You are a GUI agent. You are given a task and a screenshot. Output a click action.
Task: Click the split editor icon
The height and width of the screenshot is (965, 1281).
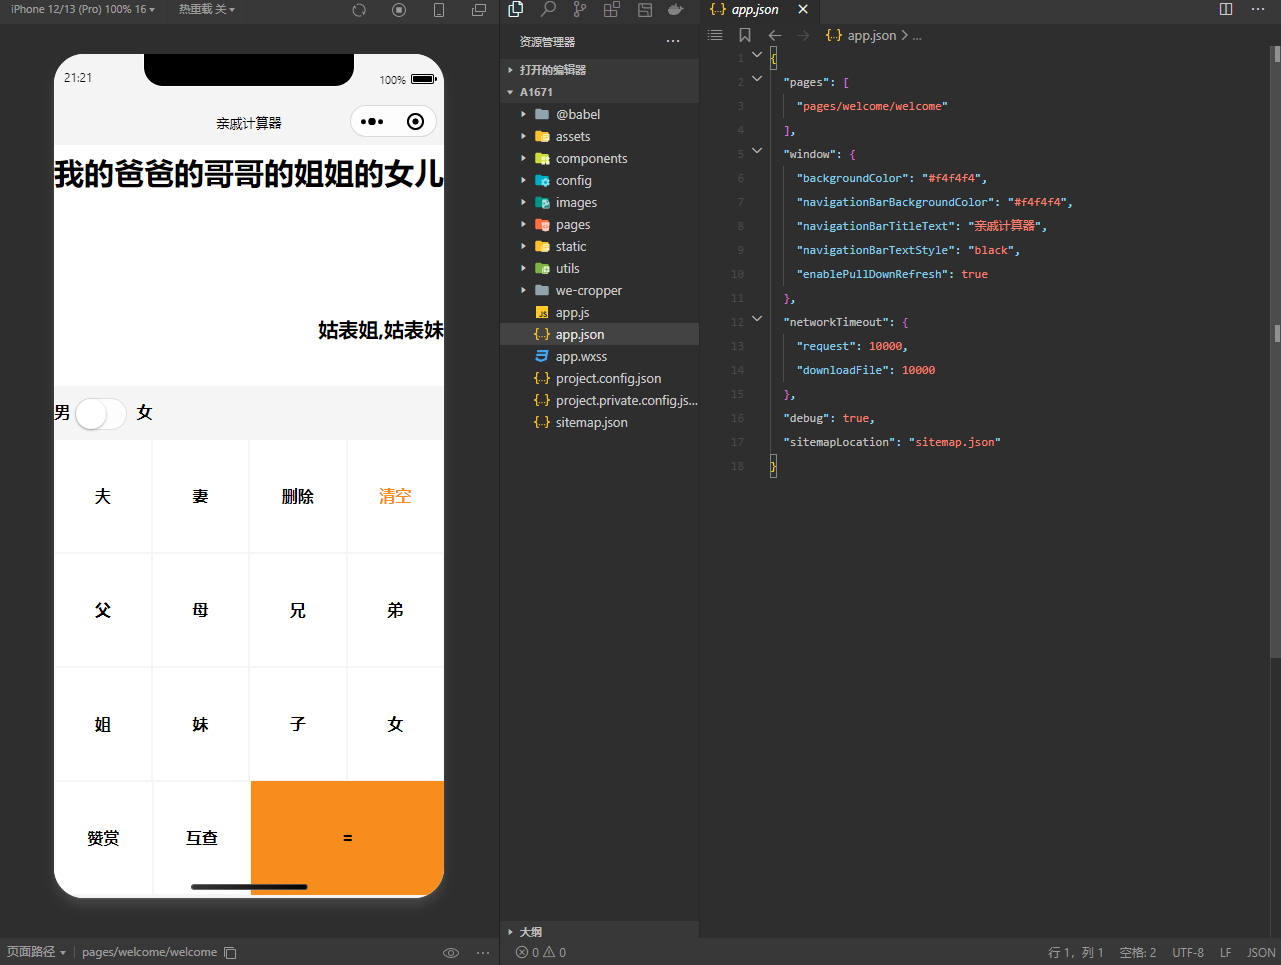pyautogui.click(x=1226, y=9)
